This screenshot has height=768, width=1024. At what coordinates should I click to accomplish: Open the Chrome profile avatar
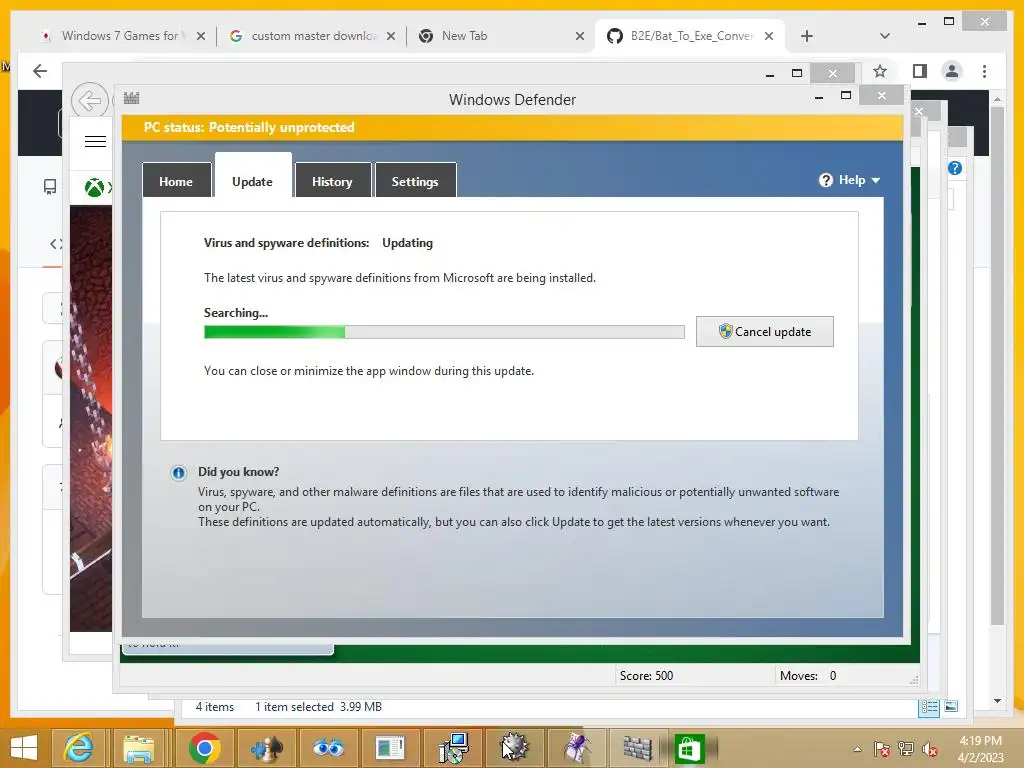tap(952, 71)
